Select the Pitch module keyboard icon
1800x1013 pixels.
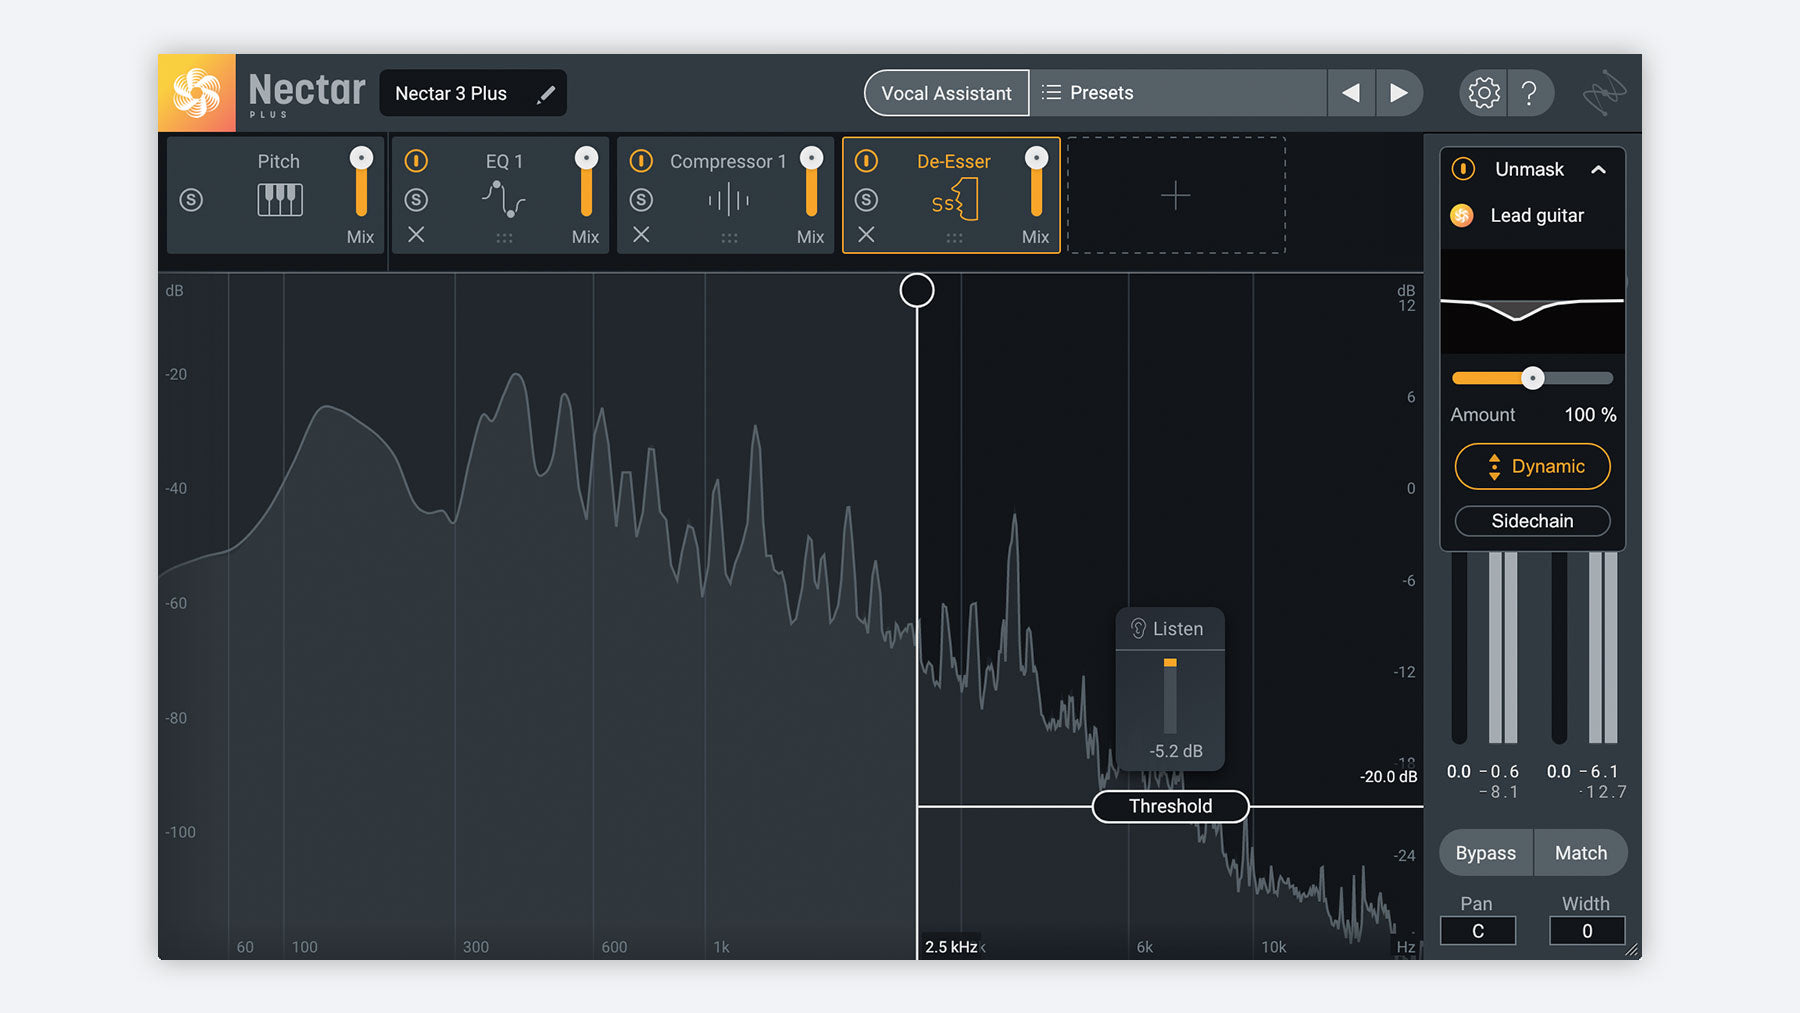279,200
